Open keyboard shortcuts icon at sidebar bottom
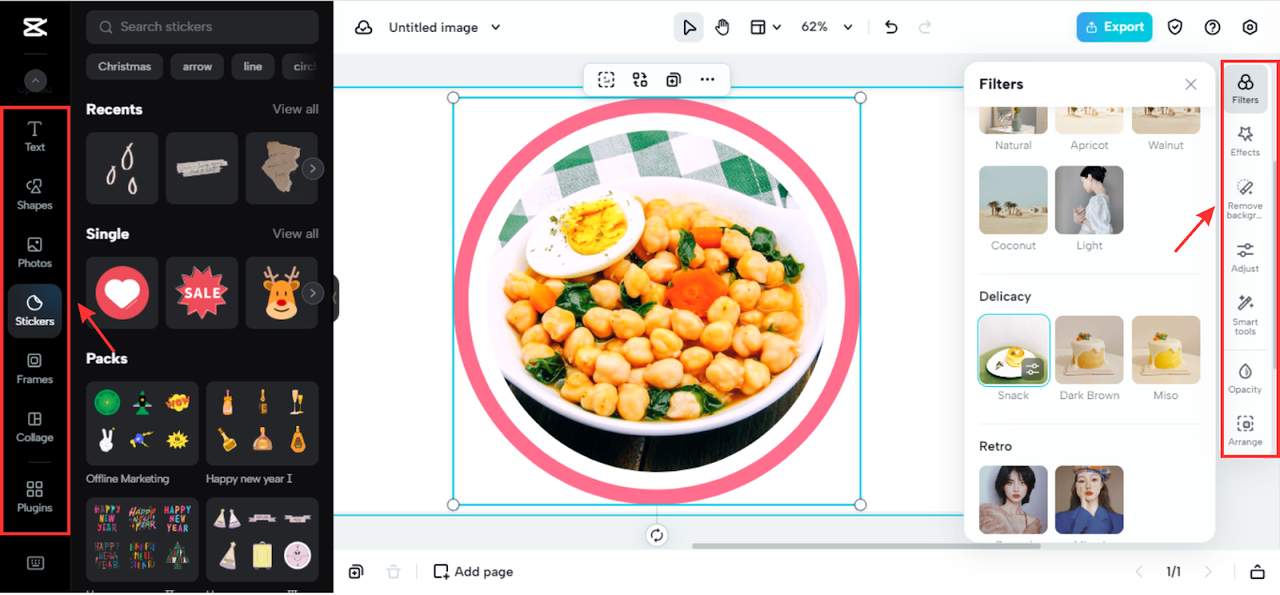Viewport: 1280px width, 595px height. pos(35,563)
